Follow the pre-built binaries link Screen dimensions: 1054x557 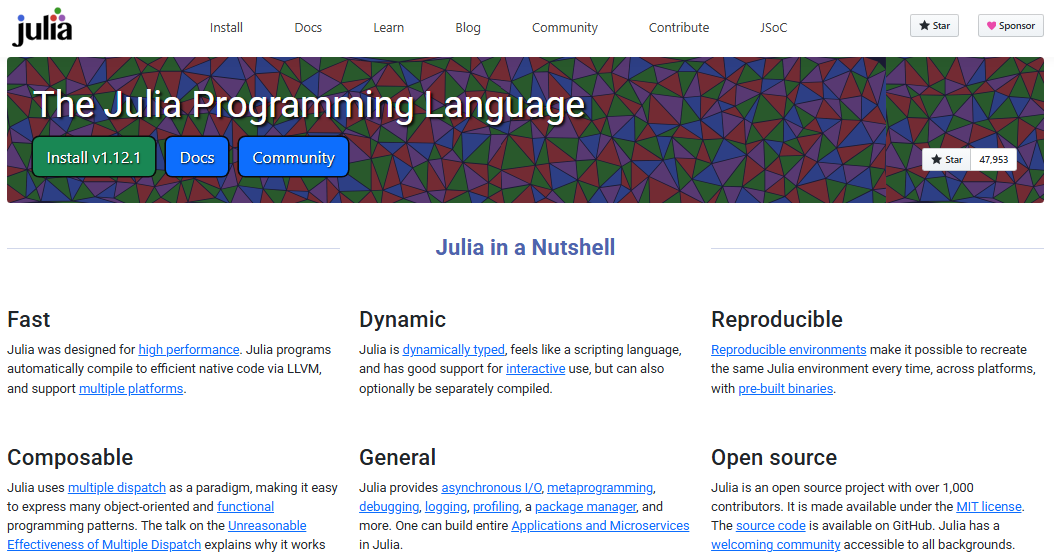(x=786, y=388)
